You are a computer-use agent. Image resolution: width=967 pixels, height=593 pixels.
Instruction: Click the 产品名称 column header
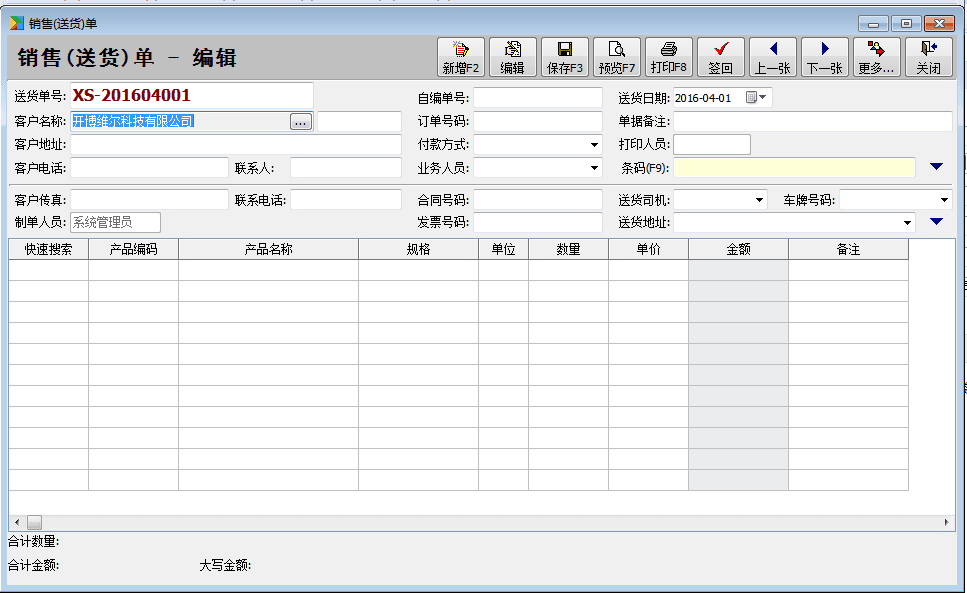point(268,249)
